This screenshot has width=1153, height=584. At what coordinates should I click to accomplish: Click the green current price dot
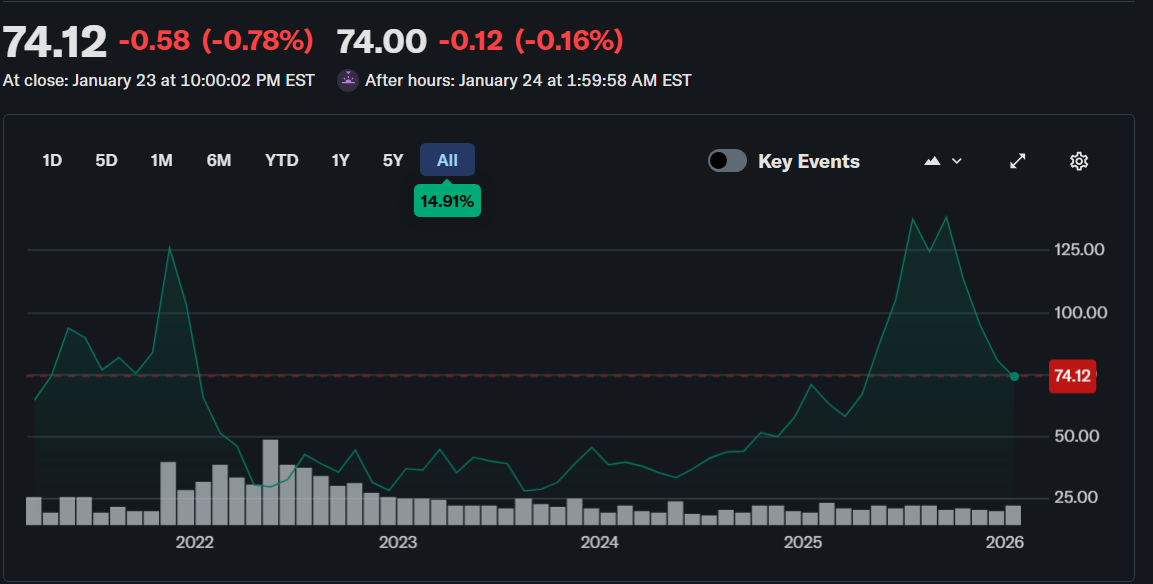(x=1014, y=377)
